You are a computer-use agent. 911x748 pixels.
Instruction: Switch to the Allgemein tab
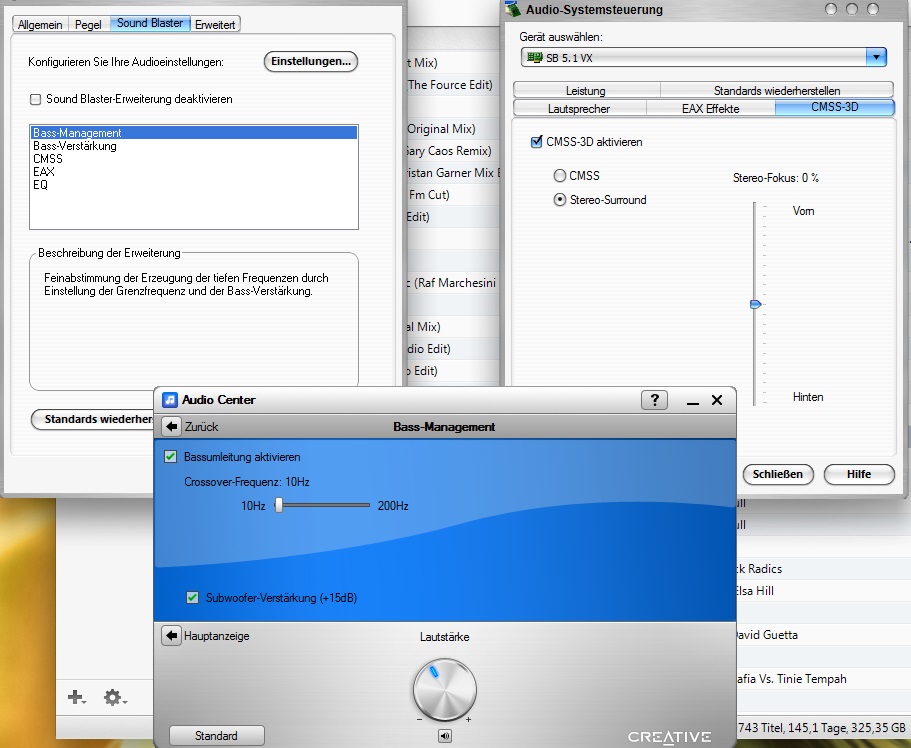point(40,24)
